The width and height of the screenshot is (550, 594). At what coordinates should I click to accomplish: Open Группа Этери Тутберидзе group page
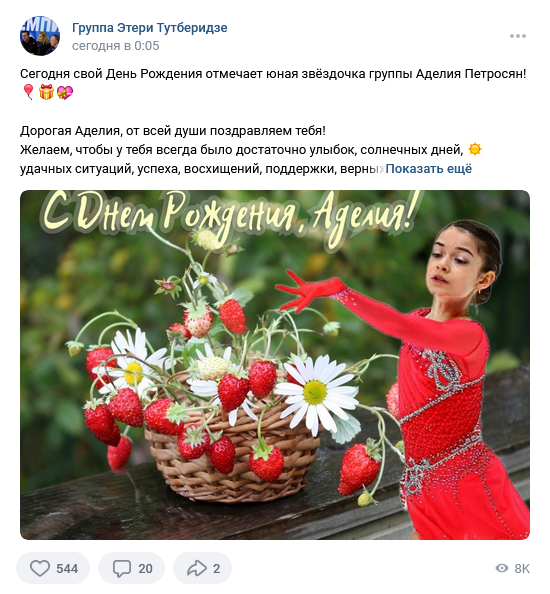pyautogui.click(x=150, y=28)
